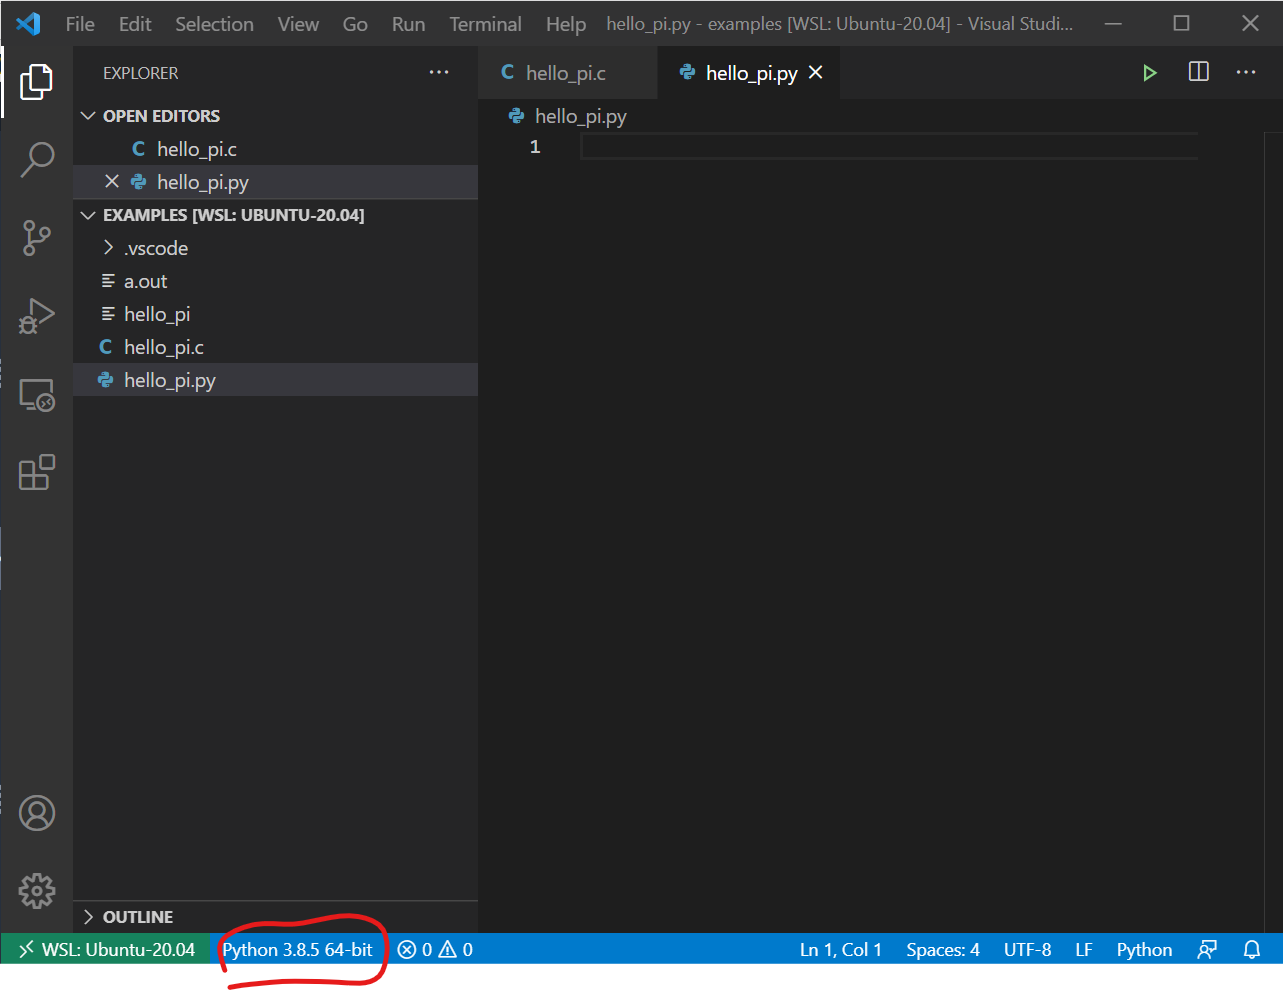Open the Manage gear icon
This screenshot has height=991, width=1283.
[x=36, y=890]
